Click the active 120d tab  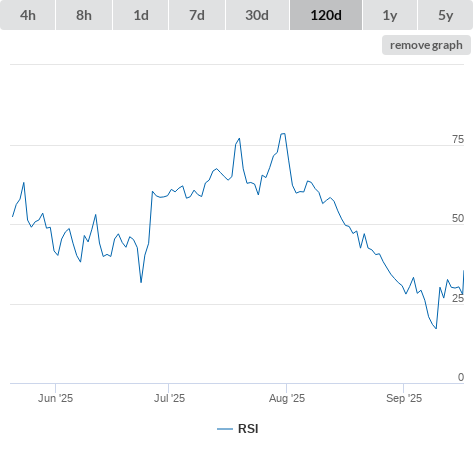326,15
